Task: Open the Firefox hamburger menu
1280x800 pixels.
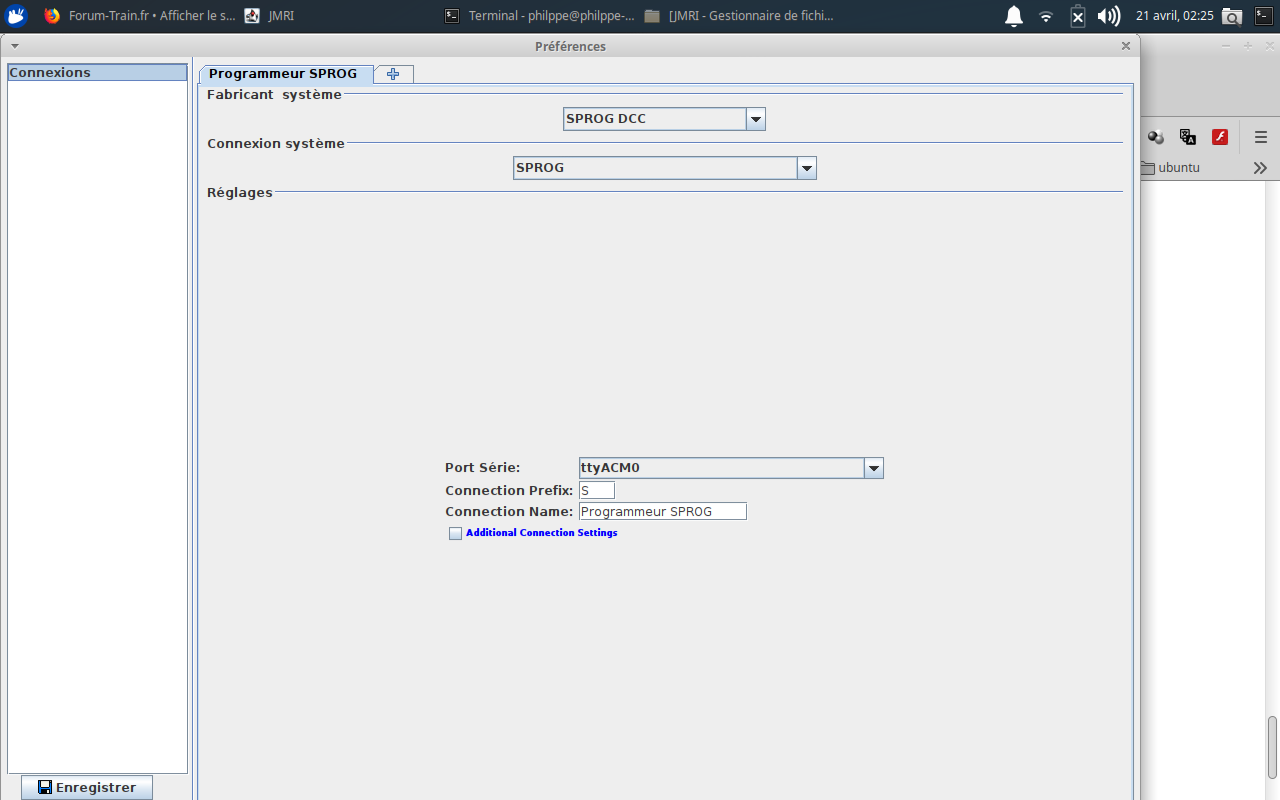Action: coord(1261,137)
